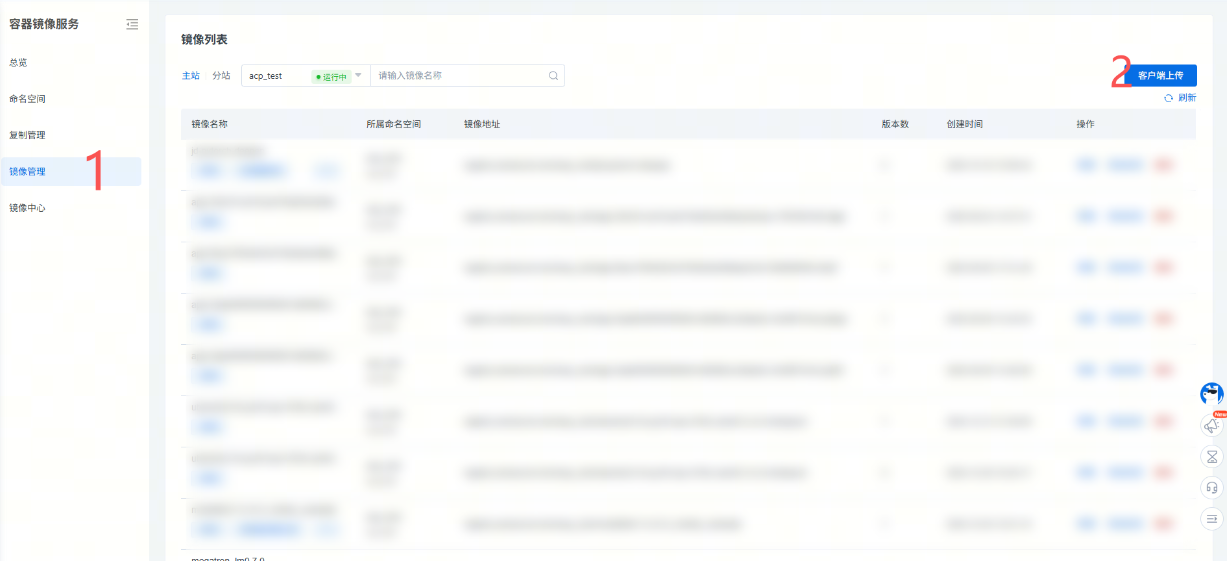Click the 镜像名称 column header

(x=210, y=124)
